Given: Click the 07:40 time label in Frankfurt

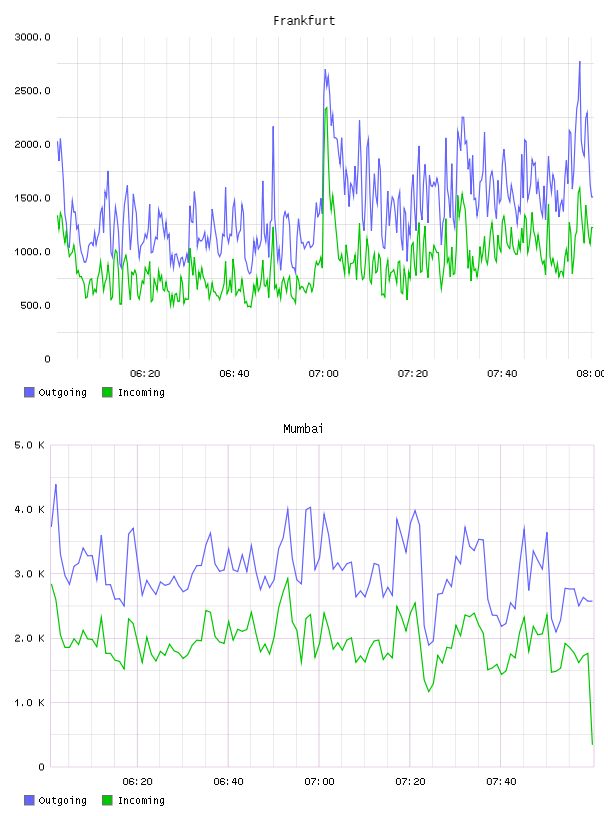Looking at the screenshot, I should click(x=502, y=374).
